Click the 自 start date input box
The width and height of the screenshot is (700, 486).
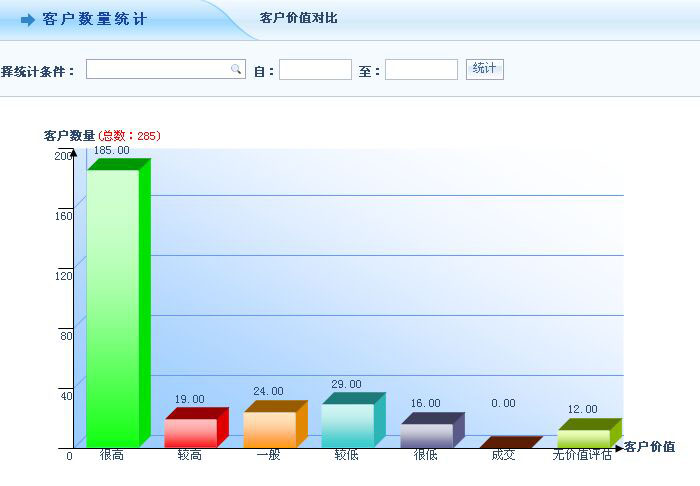315,70
